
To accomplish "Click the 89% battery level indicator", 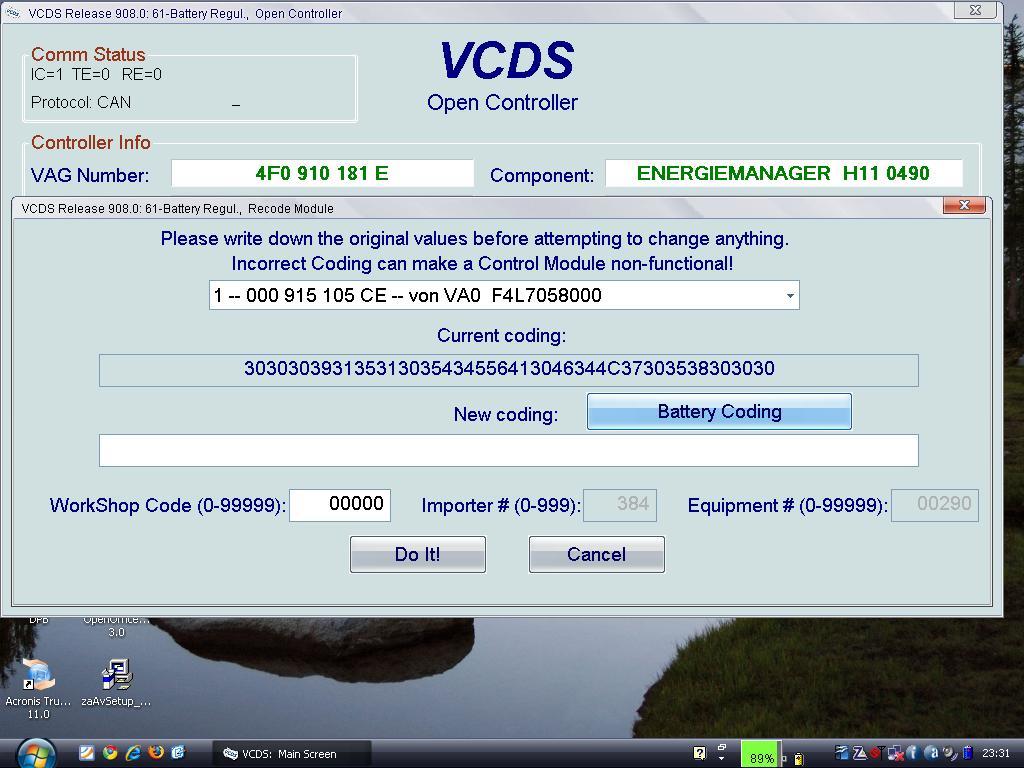I will pos(761,756).
